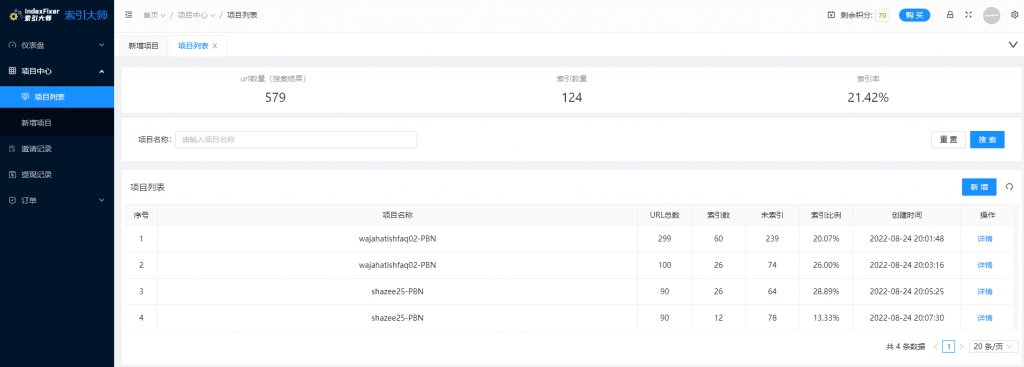Viewport: 1024px width, 367px height.
Task: Click the 索引数量 total 124
Action: [x=571, y=98]
